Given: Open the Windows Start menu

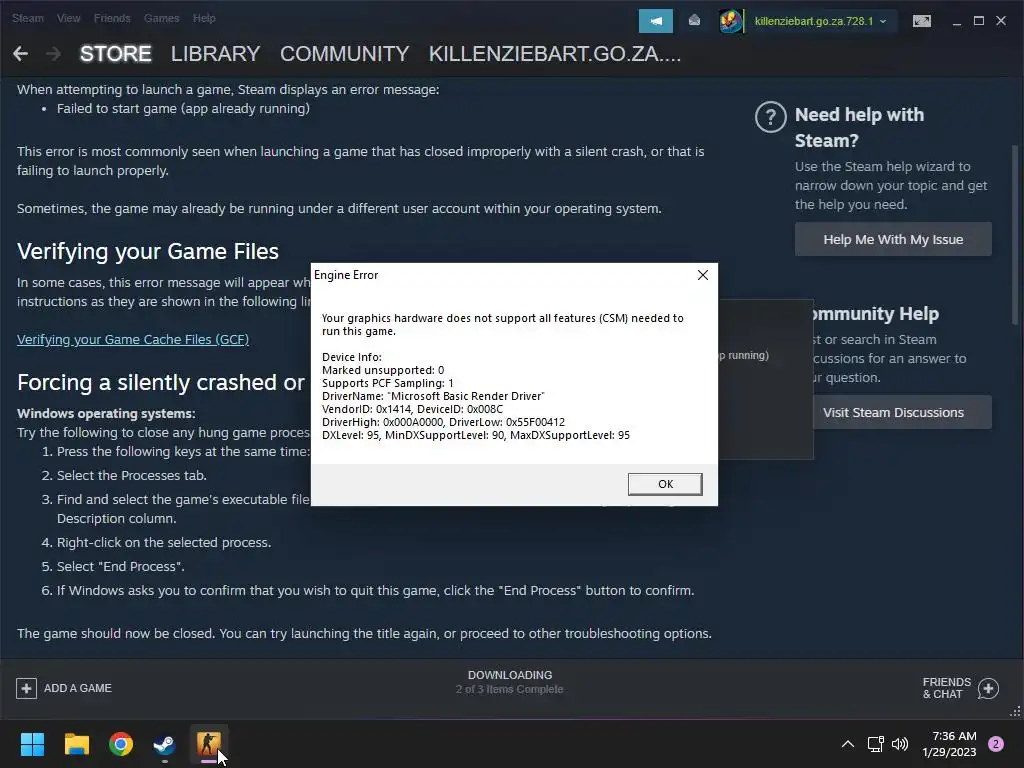Looking at the screenshot, I should [x=32, y=744].
